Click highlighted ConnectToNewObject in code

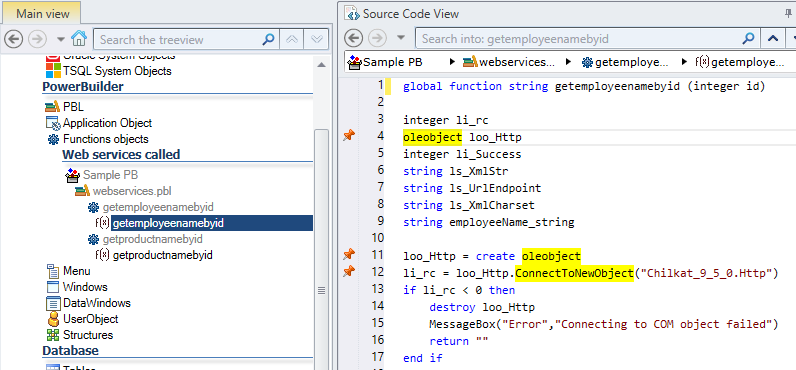(x=575, y=273)
